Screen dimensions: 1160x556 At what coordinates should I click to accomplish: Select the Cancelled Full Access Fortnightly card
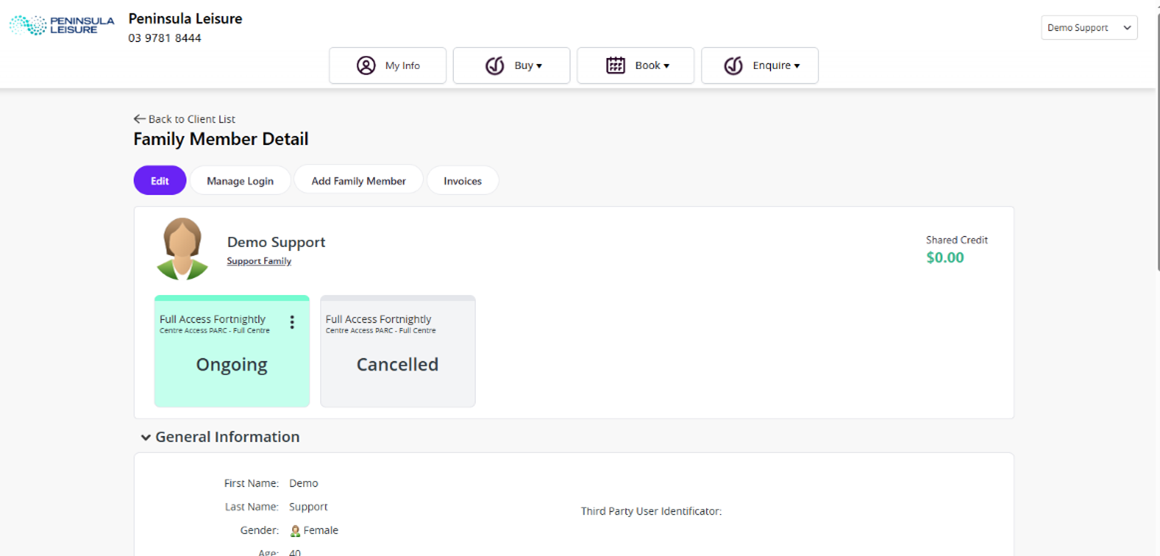click(397, 352)
